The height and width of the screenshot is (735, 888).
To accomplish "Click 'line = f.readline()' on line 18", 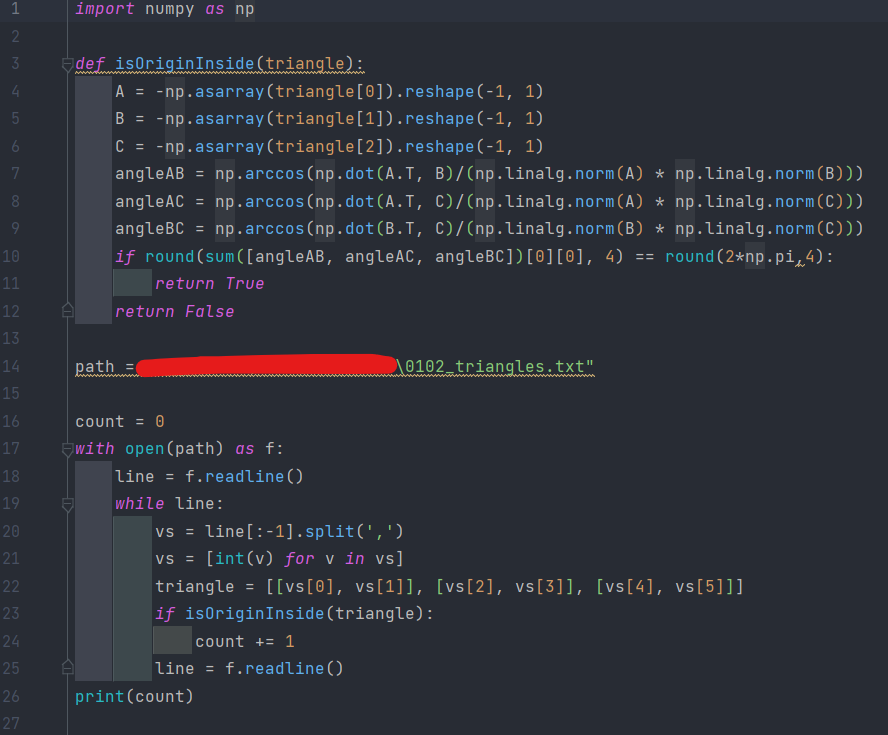I will (x=208, y=477).
